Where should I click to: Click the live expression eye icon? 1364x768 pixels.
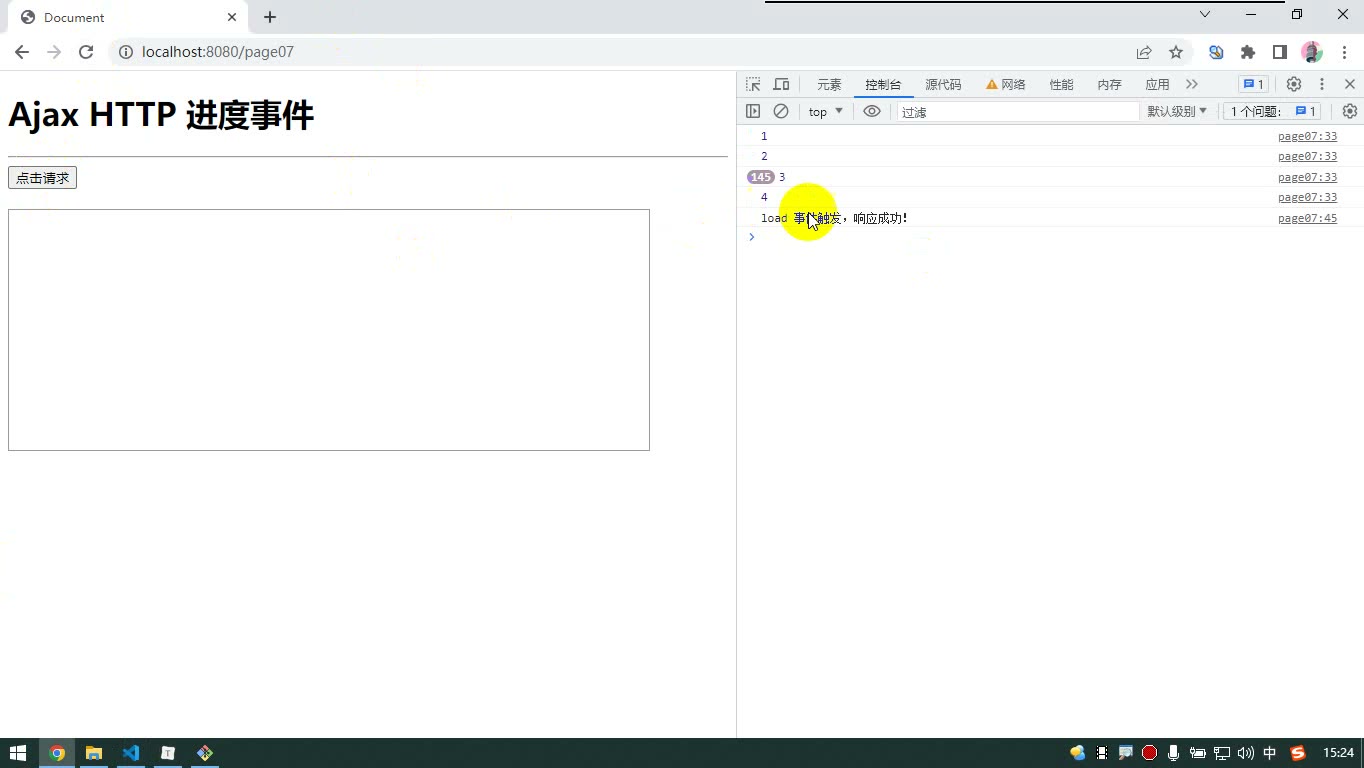point(872,111)
